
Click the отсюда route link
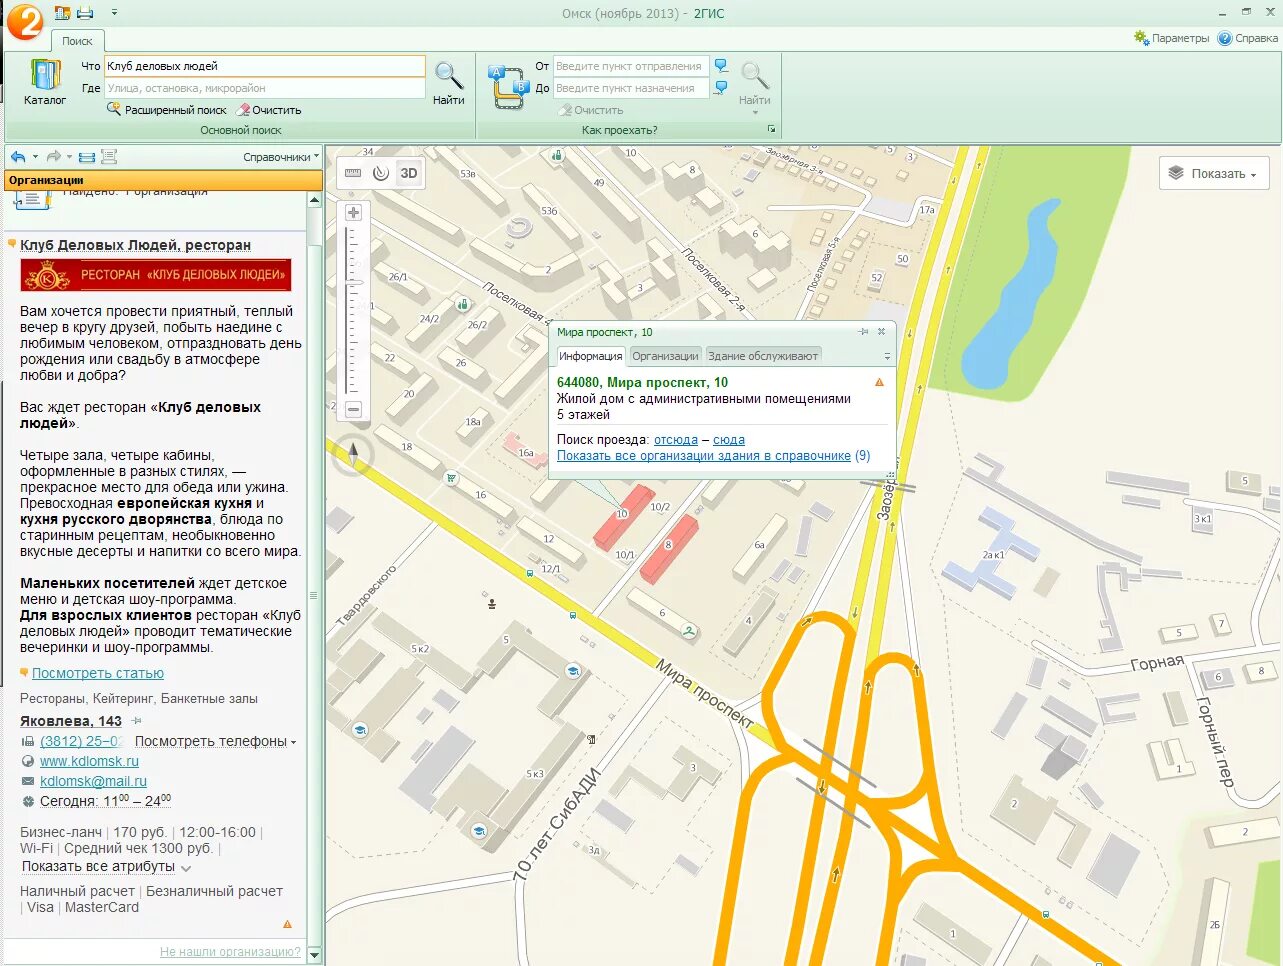pyautogui.click(x=676, y=440)
